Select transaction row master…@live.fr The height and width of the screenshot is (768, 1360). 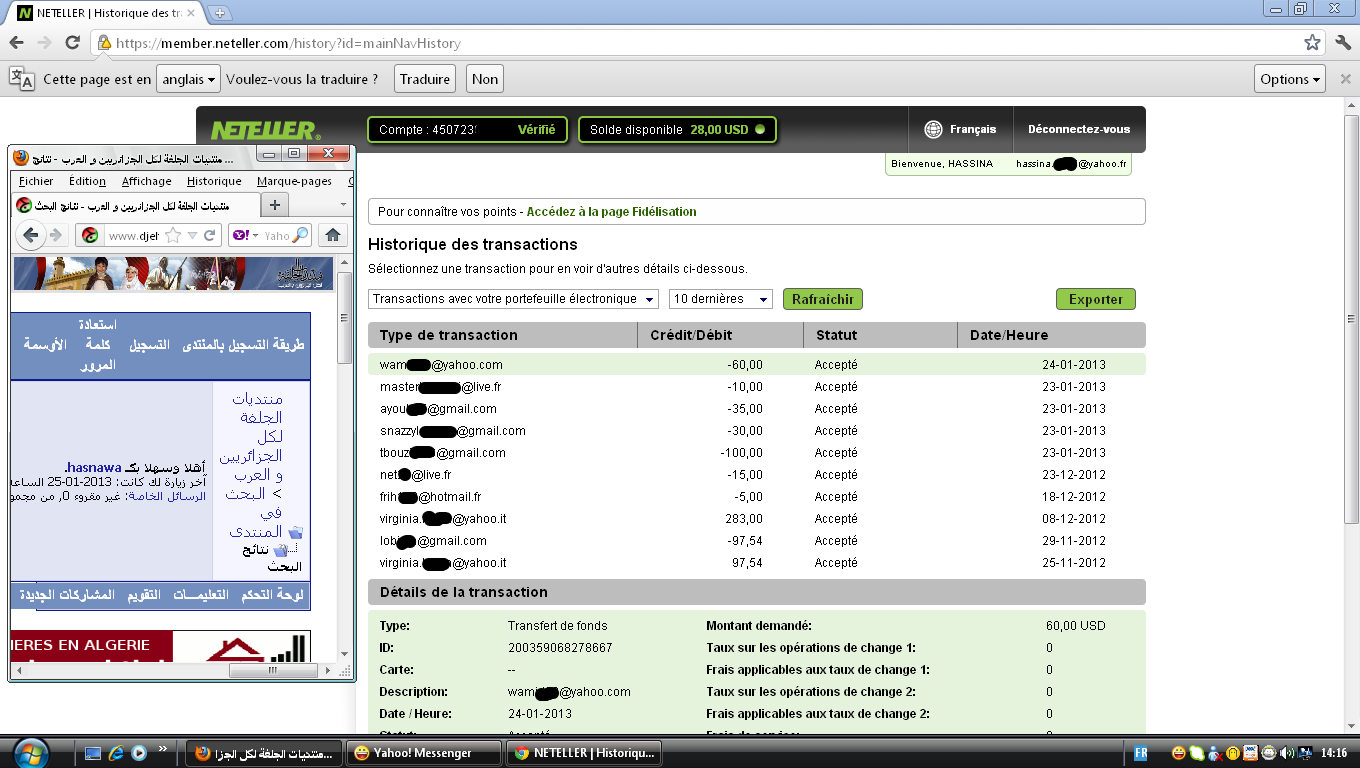756,387
